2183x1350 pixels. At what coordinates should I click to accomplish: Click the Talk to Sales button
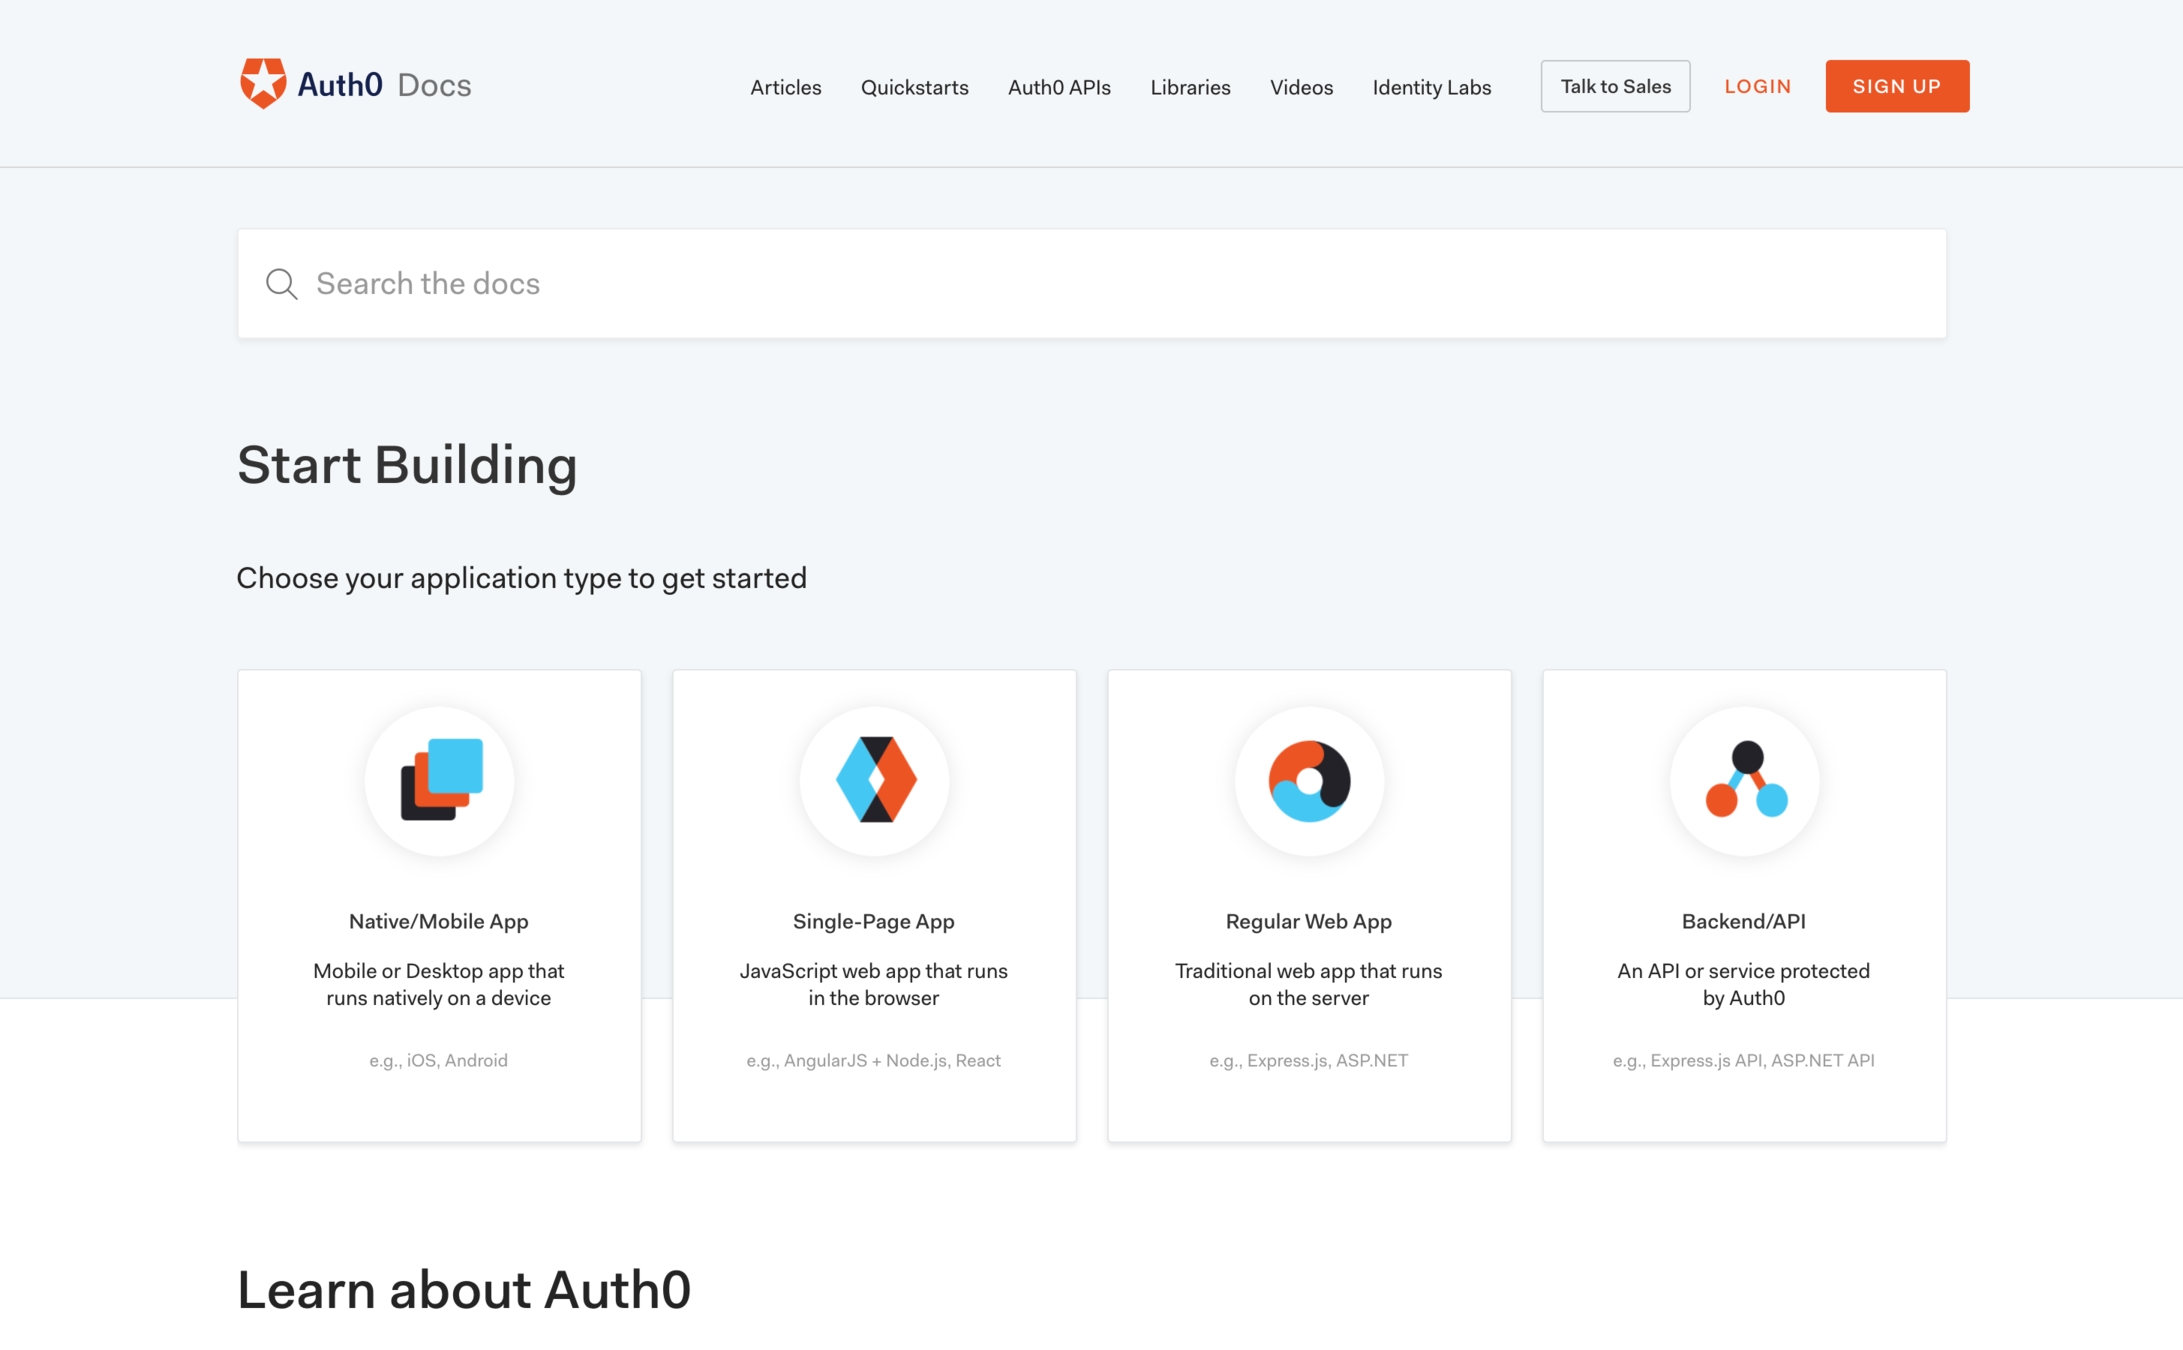pos(1615,86)
